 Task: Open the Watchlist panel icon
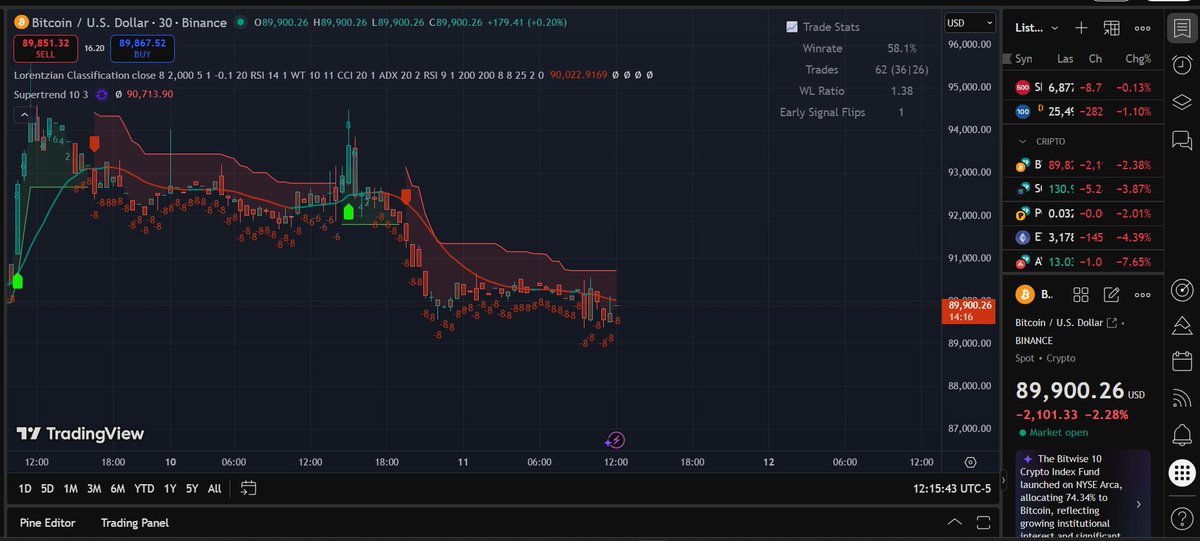click(x=1180, y=27)
